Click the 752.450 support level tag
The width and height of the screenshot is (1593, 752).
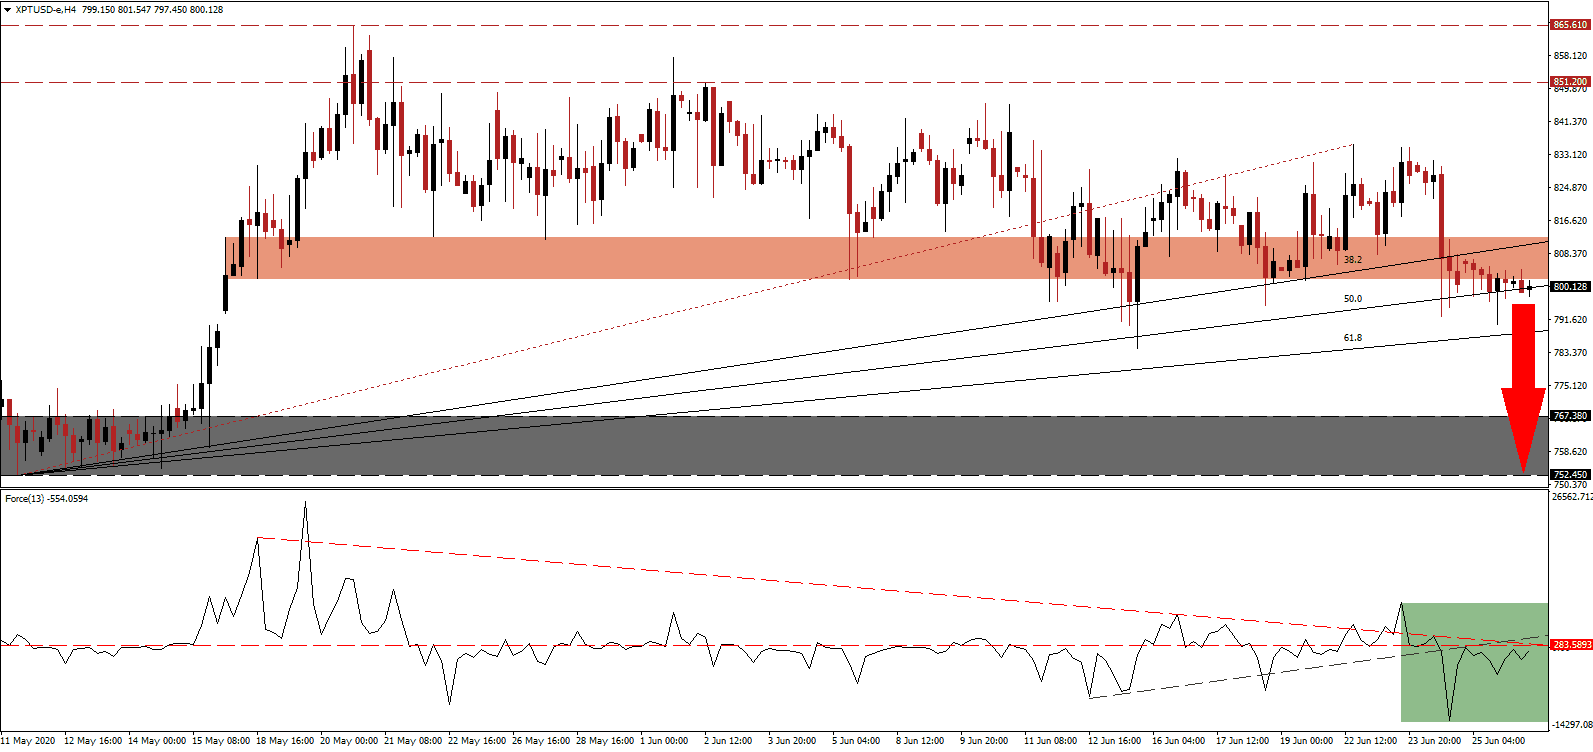[1569, 475]
